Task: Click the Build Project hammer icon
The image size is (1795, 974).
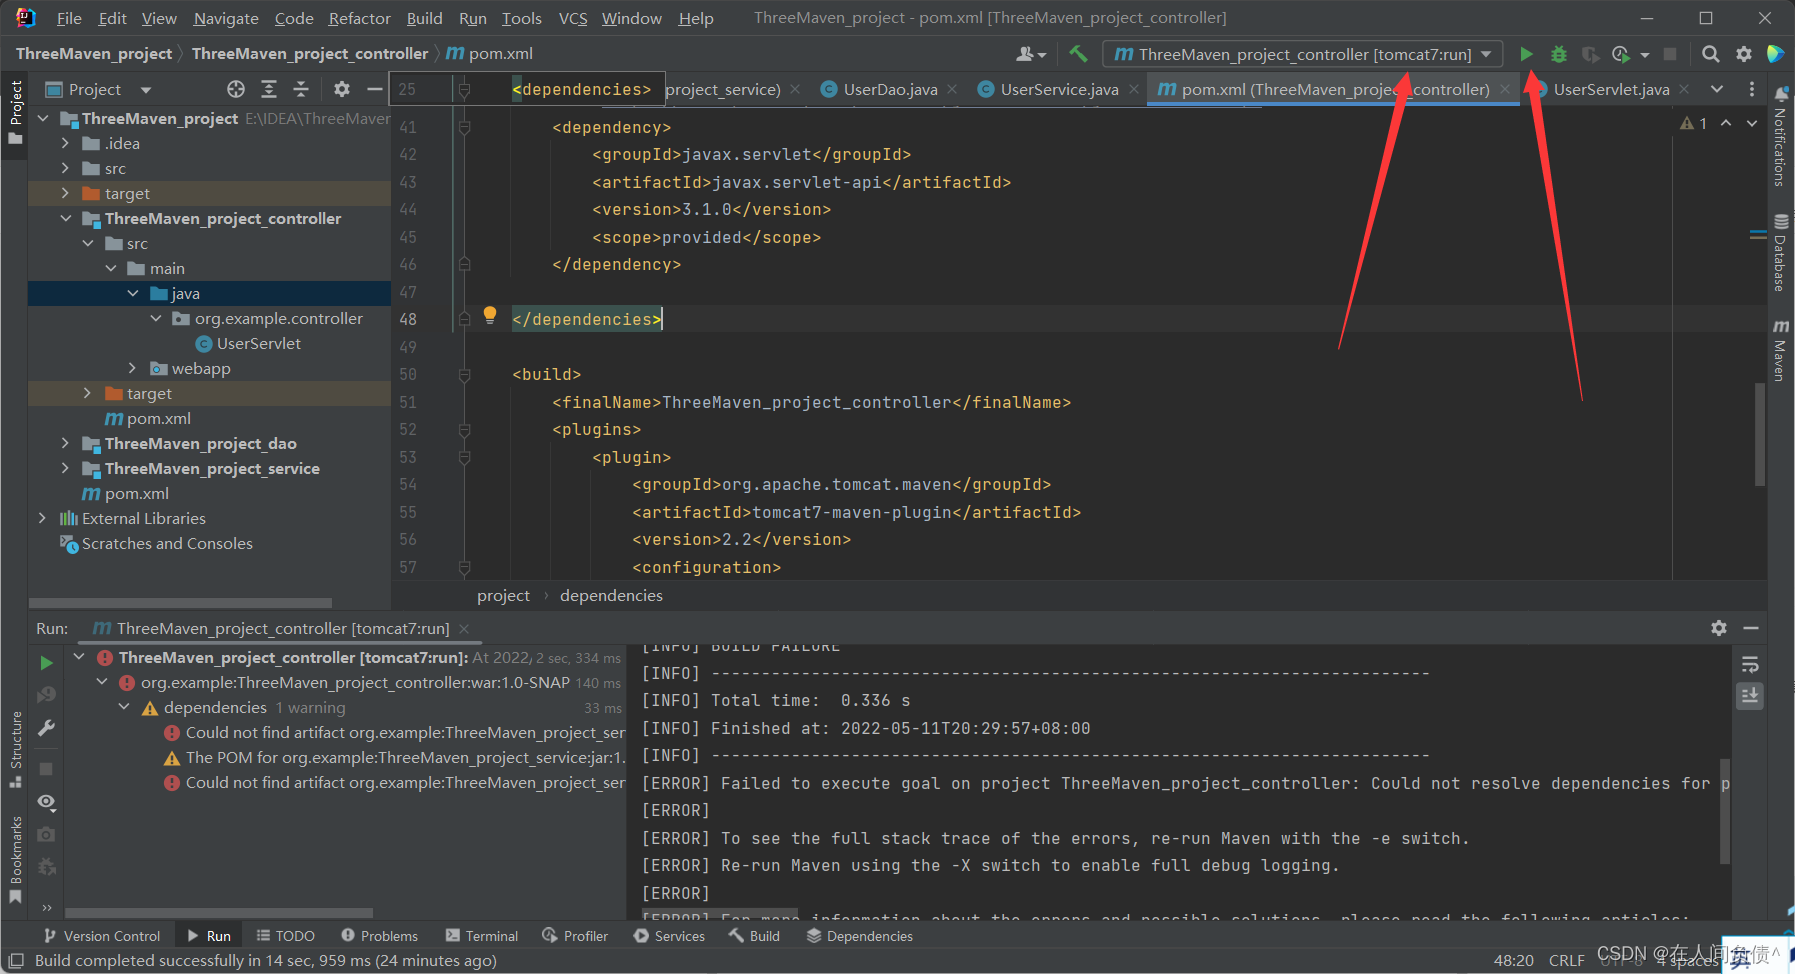Action: (1078, 54)
